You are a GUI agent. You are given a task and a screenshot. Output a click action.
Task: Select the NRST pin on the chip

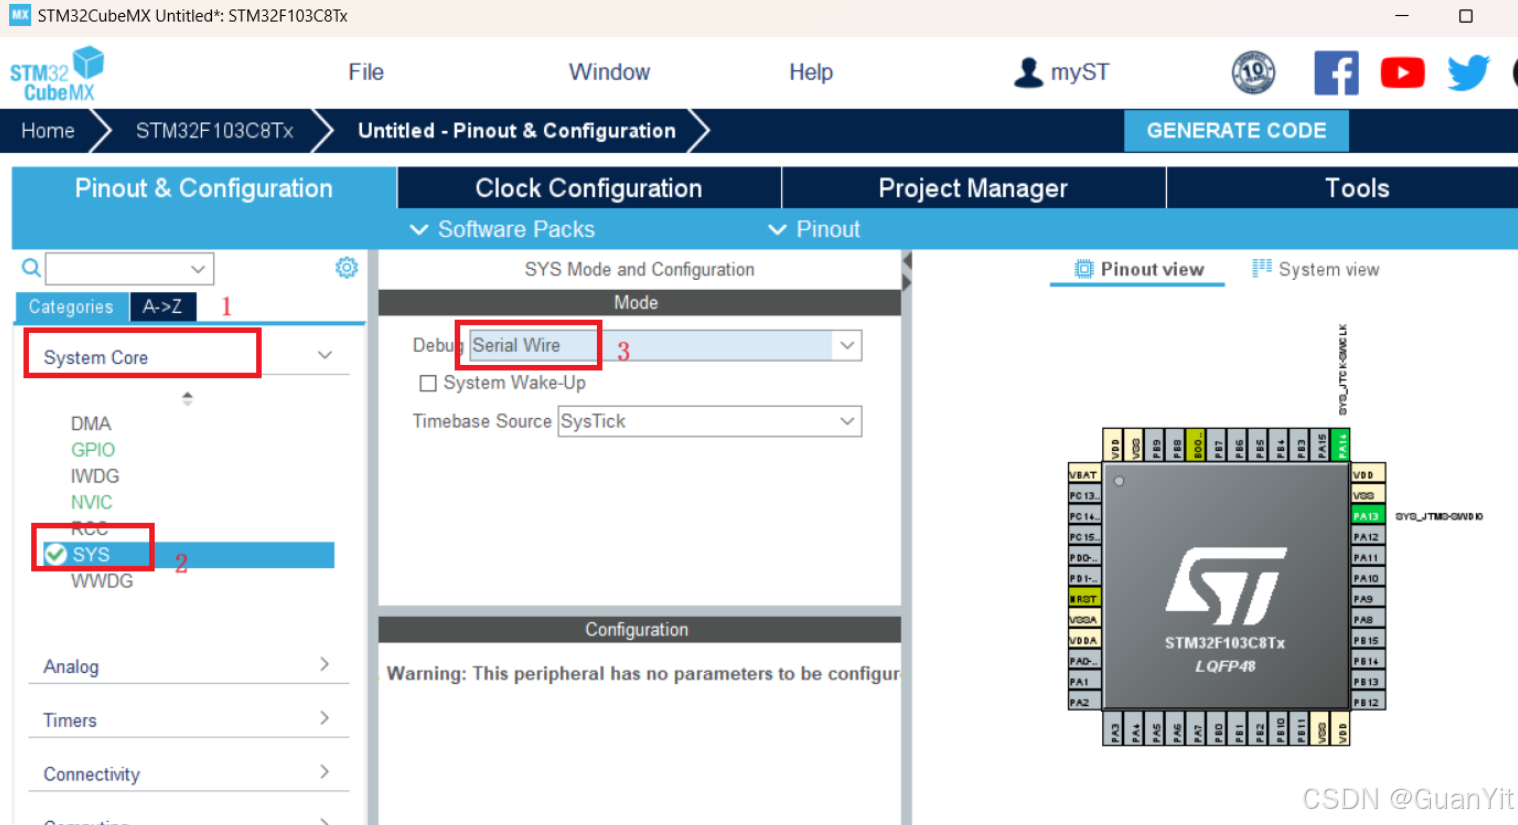point(1084,599)
